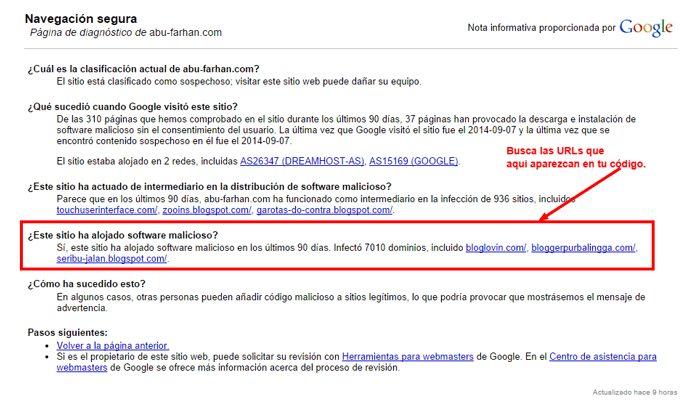Click 'Página de diagnóstico de abu-farhan.com' subtitle

click(x=126, y=33)
